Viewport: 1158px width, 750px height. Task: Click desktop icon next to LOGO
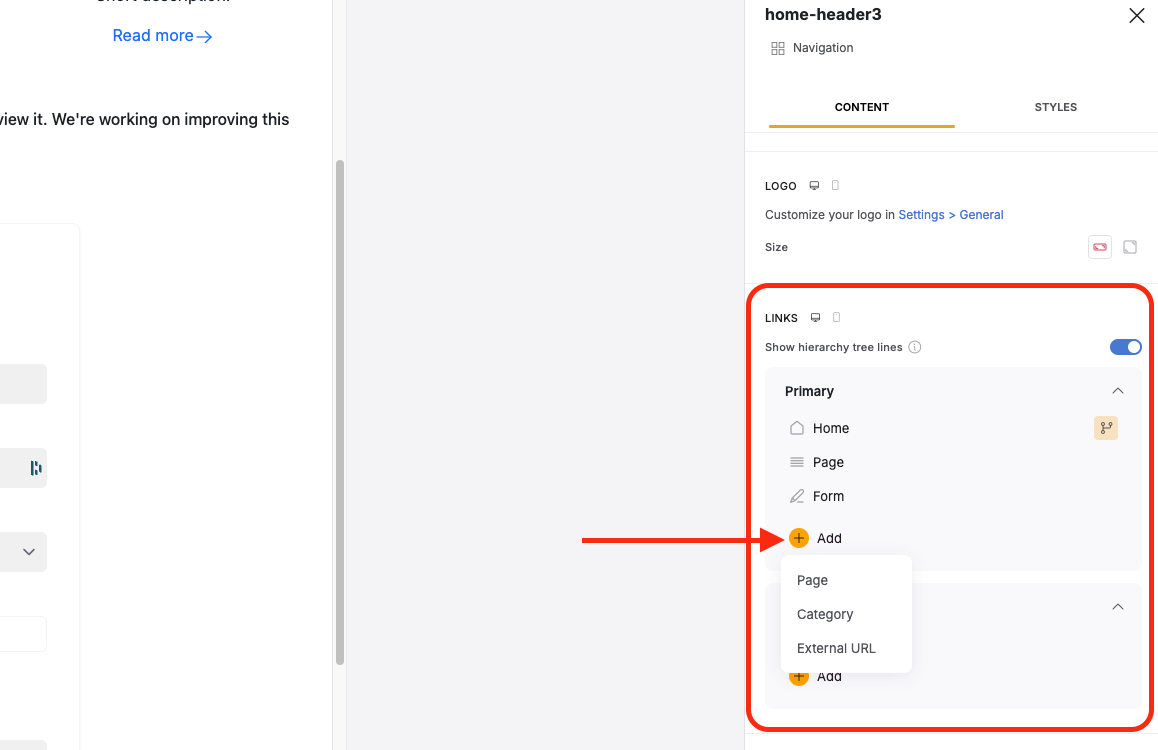click(815, 185)
